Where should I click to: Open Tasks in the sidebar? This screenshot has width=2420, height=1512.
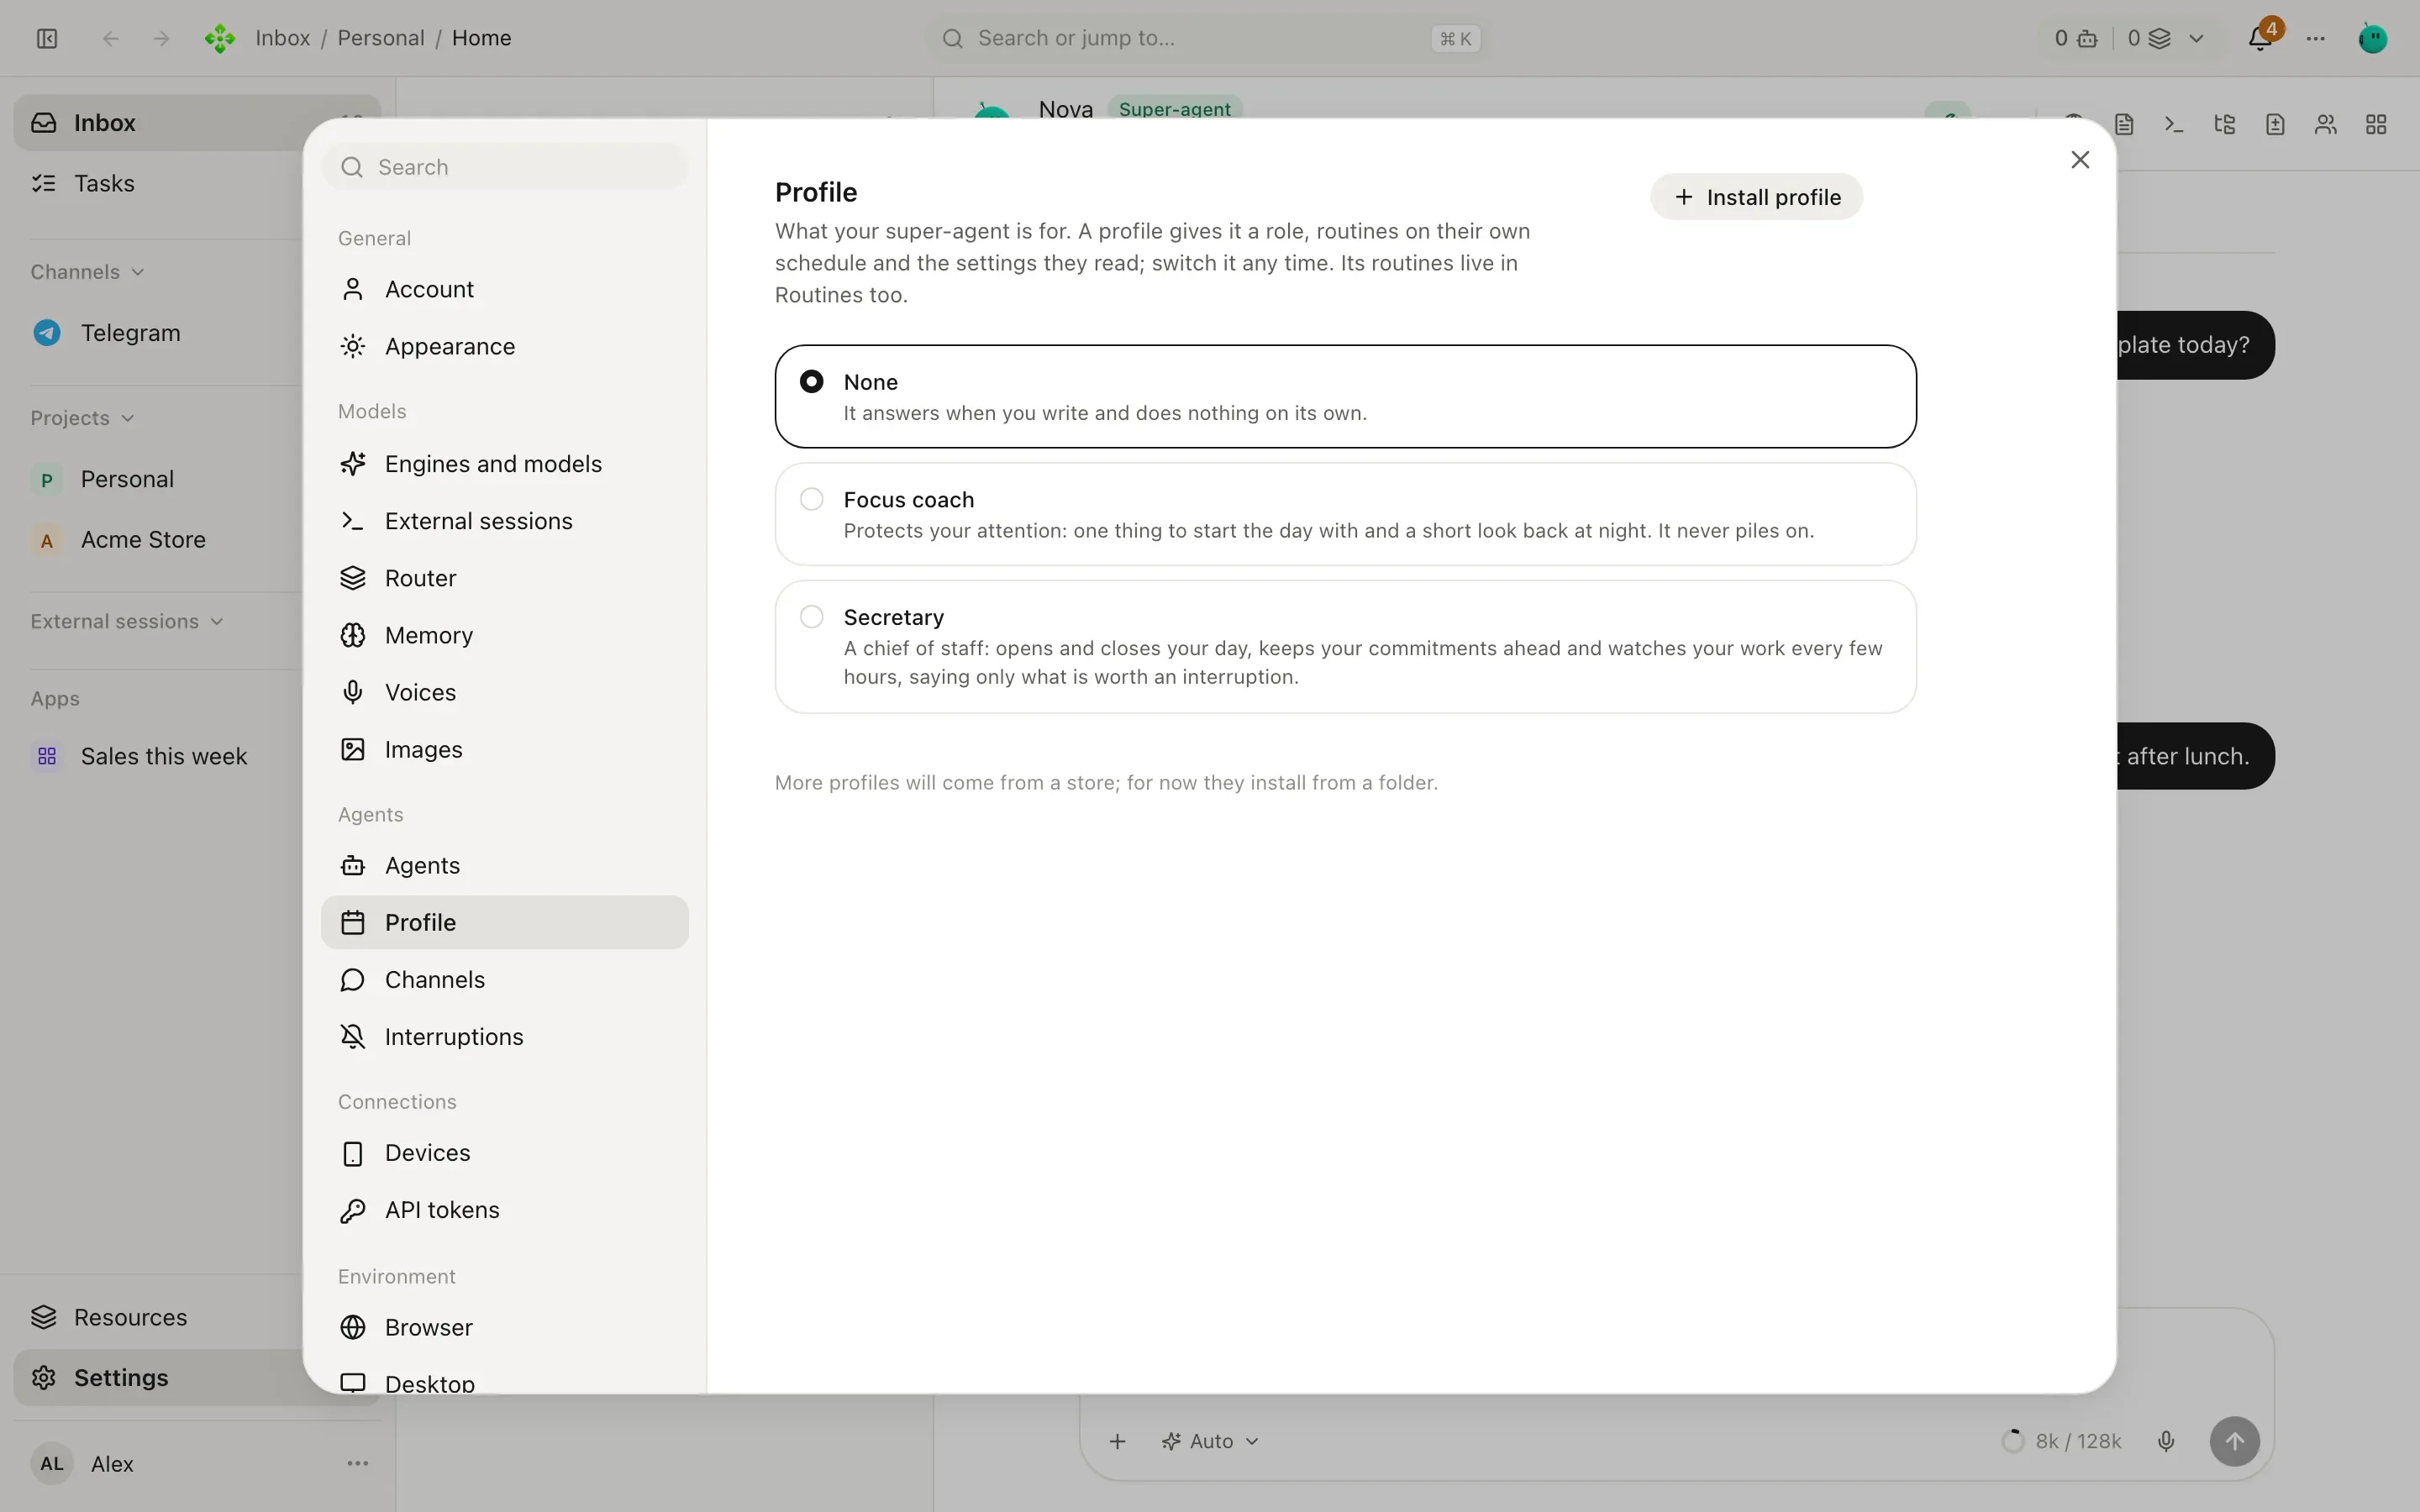[158, 183]
